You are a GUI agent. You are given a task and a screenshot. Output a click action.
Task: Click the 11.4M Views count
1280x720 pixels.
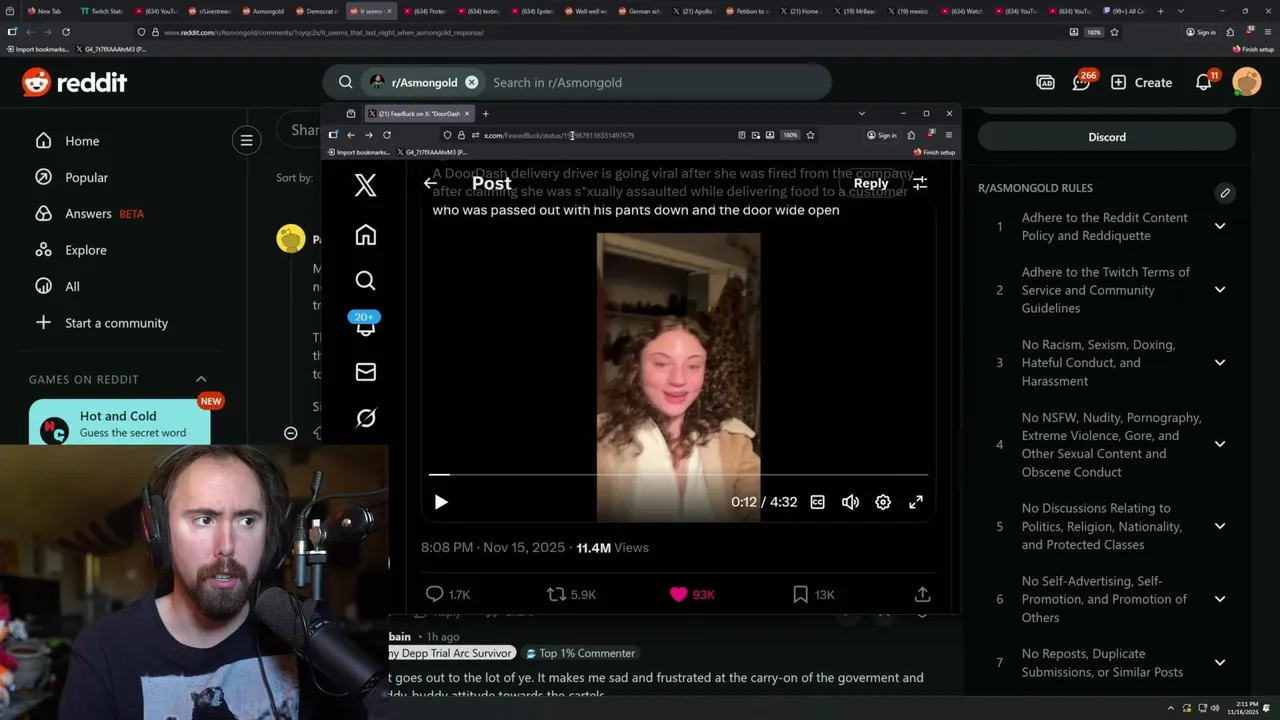613,548
